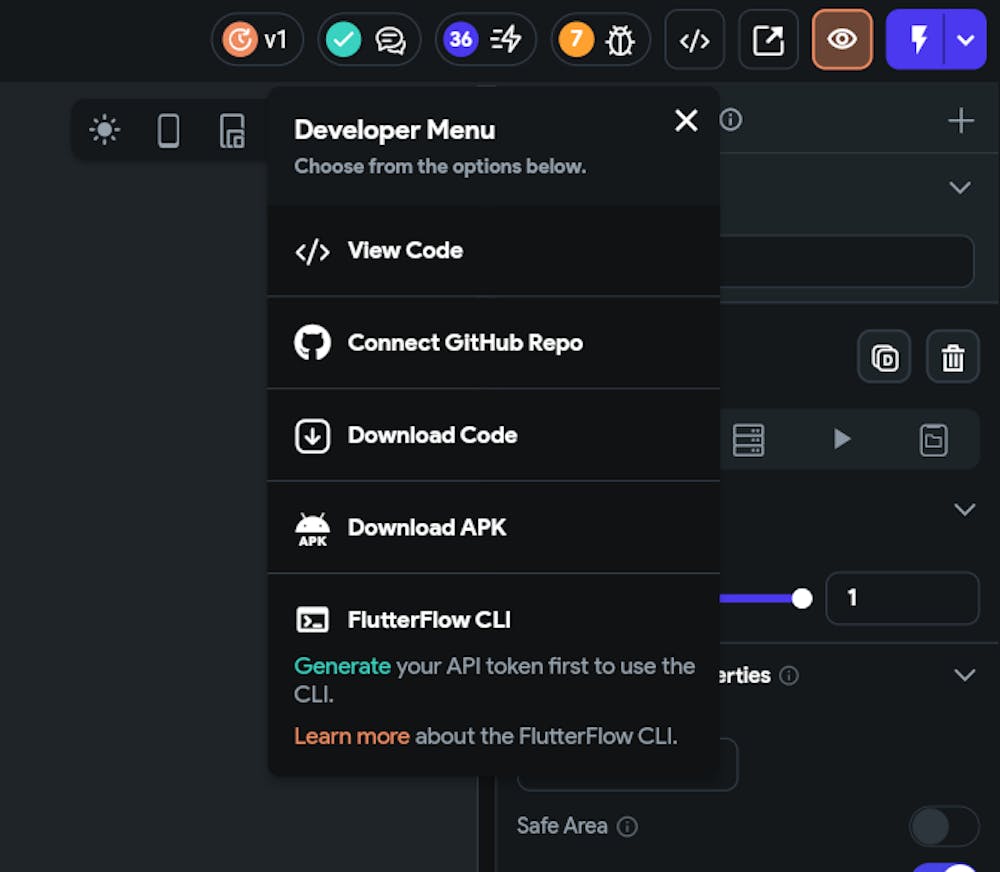Viewport: 1000px width, 872px height.
Task: Open the dropdown arrow beside the lightning button
Action: pyautogui.click(x=965, y=40)
